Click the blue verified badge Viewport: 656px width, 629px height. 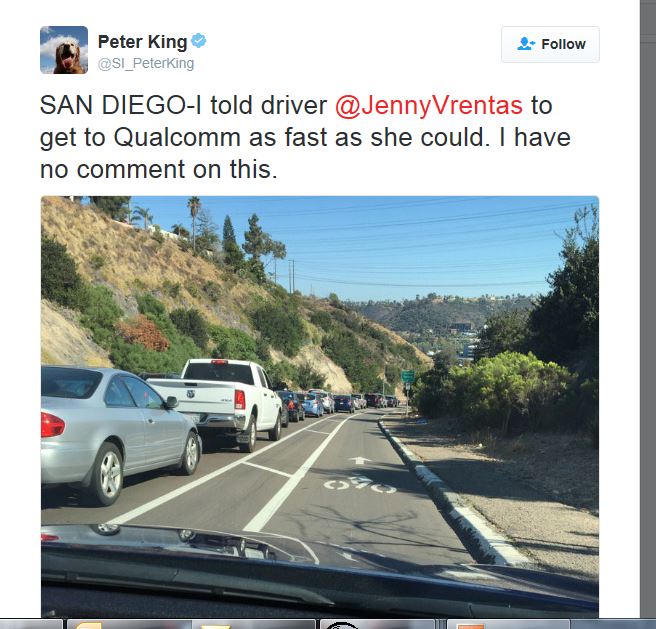click(x=198, y=41)
